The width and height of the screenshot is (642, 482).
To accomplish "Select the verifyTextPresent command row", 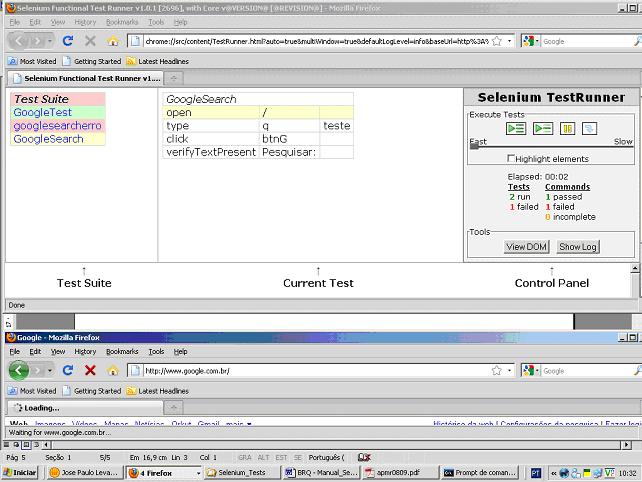I will (x=258, y=152).
